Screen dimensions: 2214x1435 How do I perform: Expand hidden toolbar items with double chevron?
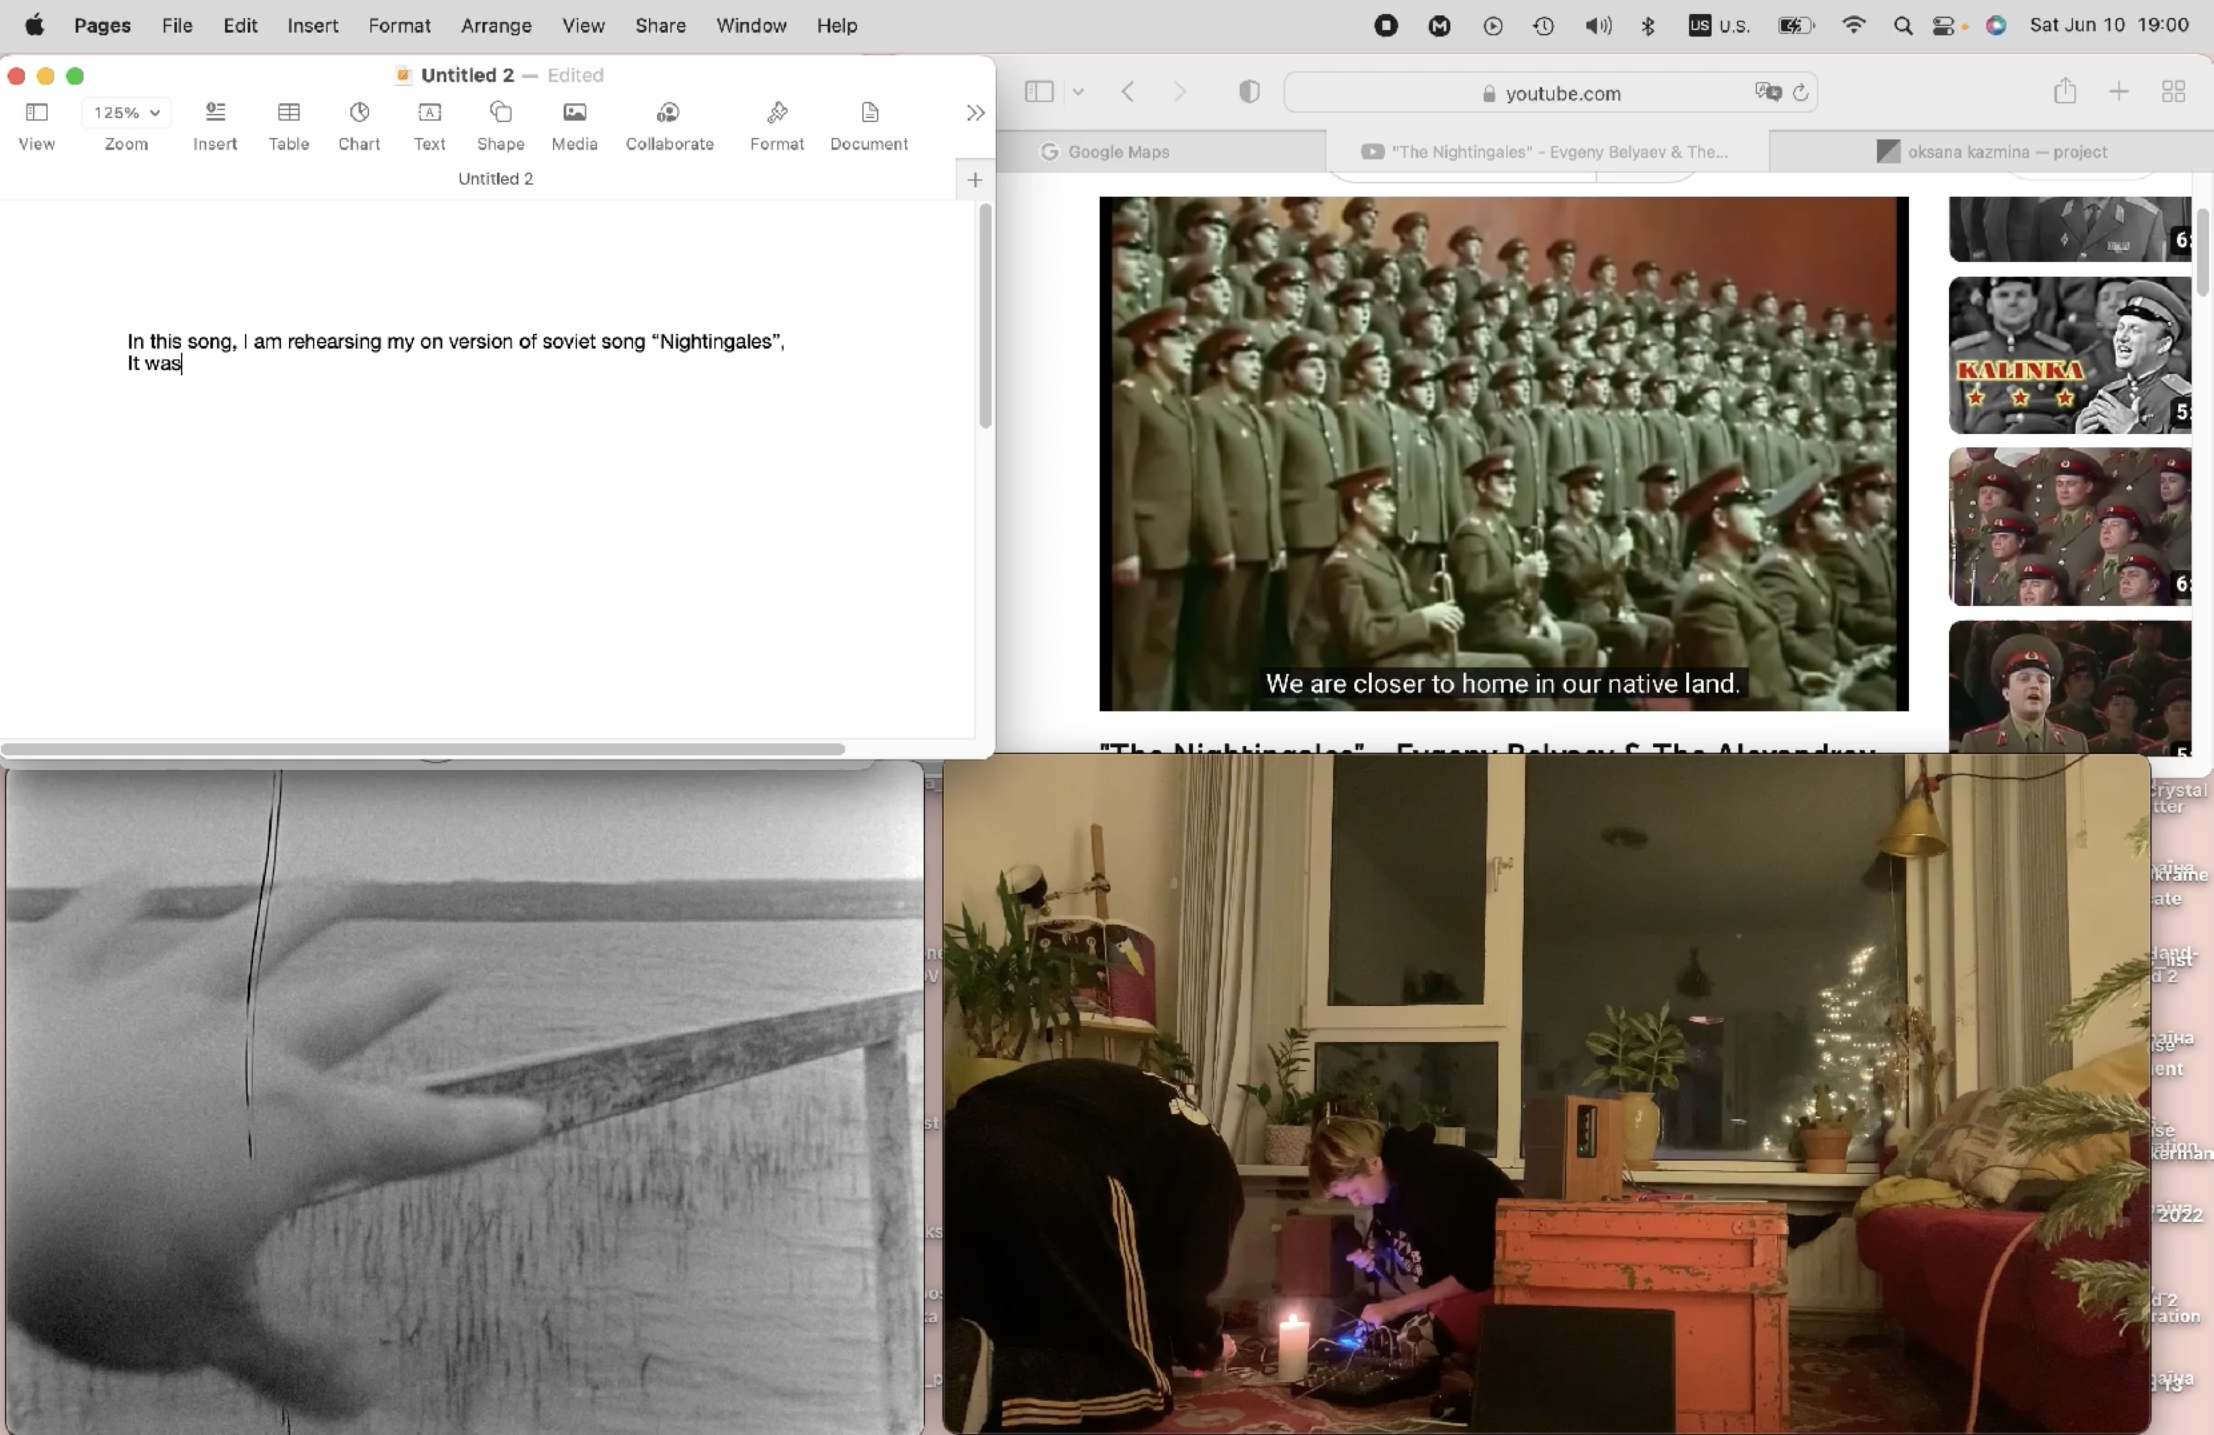coord(975,113)
